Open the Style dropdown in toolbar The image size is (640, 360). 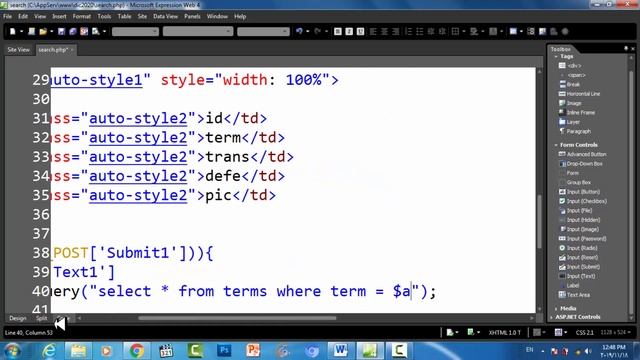135,31
